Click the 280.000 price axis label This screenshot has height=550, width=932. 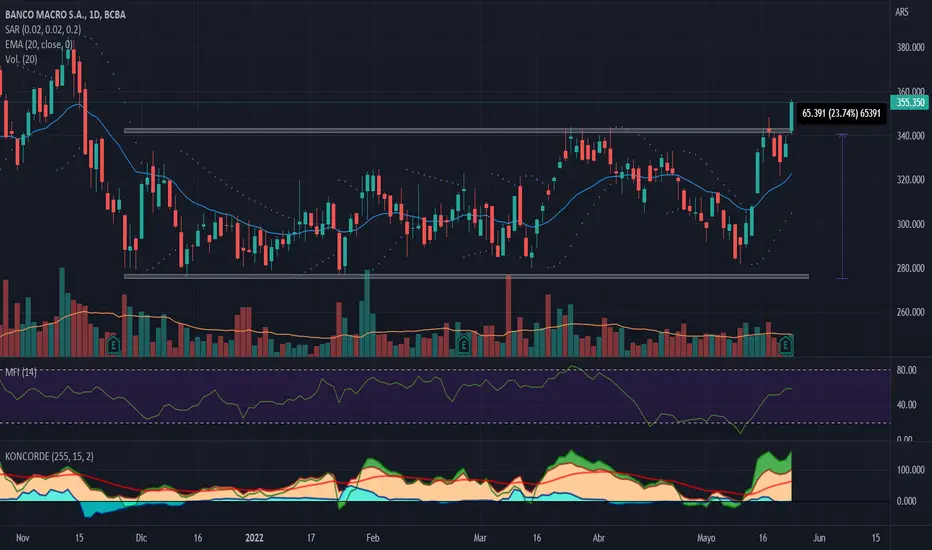[x=911, y=268]
